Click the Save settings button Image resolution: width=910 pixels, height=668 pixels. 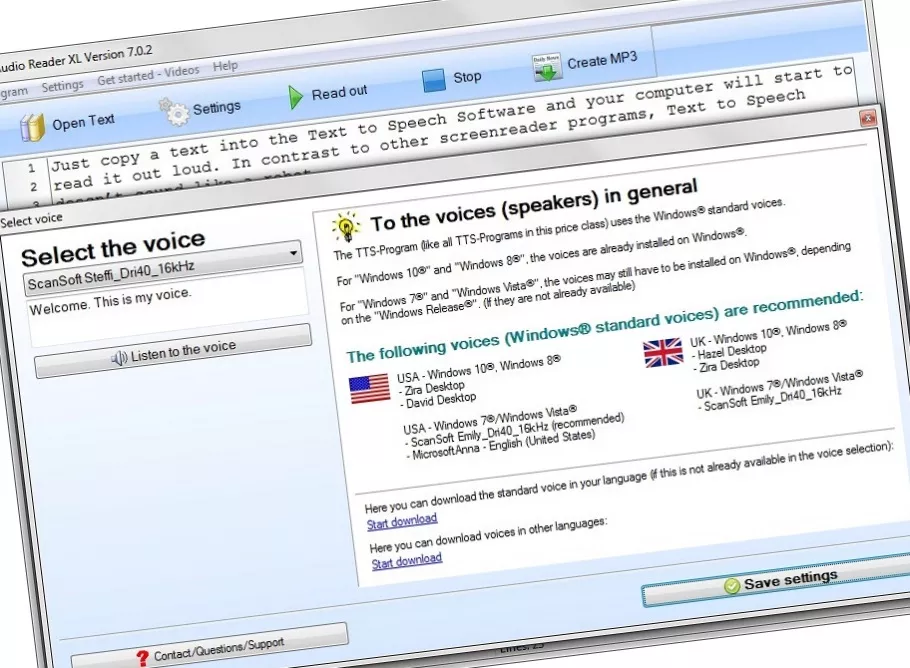pos(780,580)
